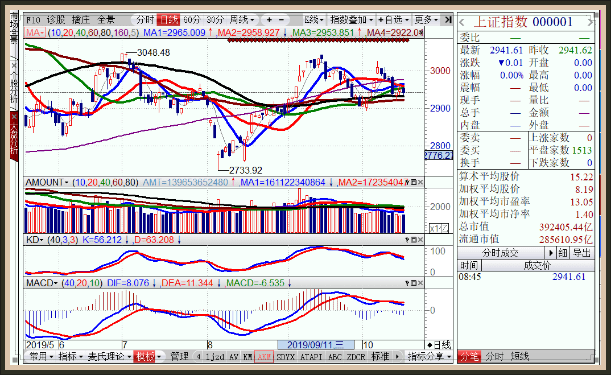
Task: Click the play arrow next to 分时成交
Action: [x=550, y=253]
